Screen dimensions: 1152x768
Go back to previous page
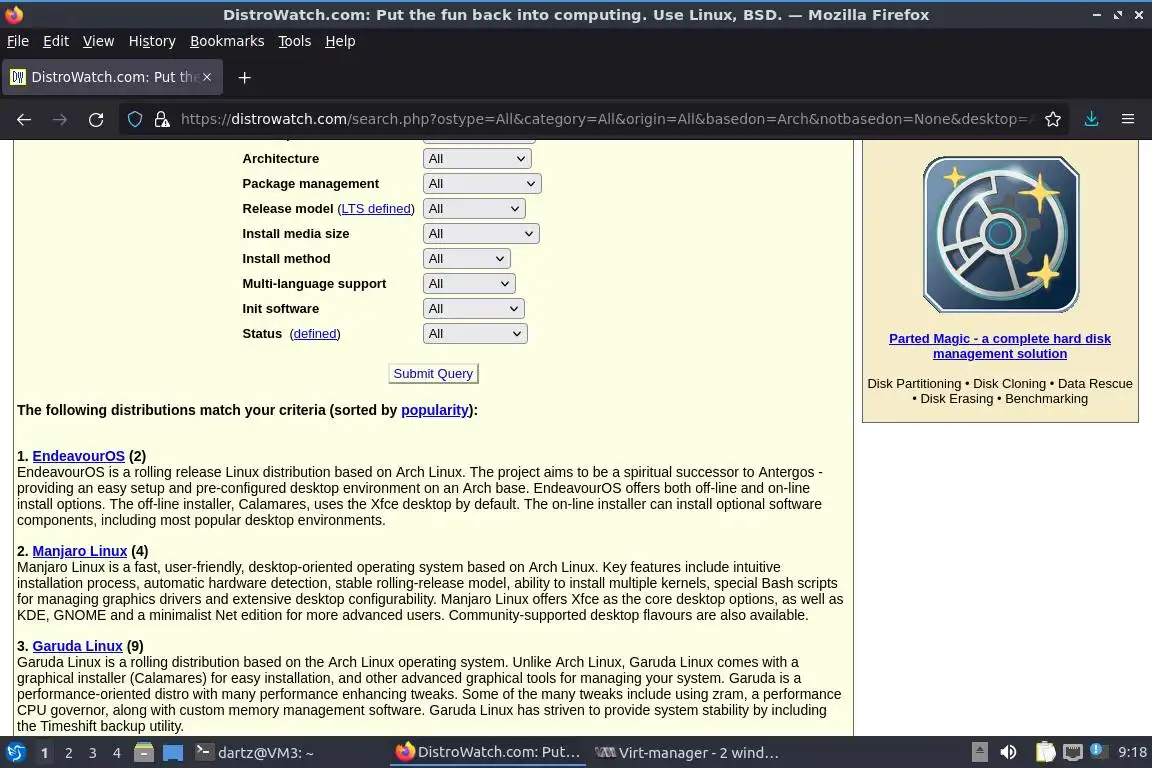24,119
